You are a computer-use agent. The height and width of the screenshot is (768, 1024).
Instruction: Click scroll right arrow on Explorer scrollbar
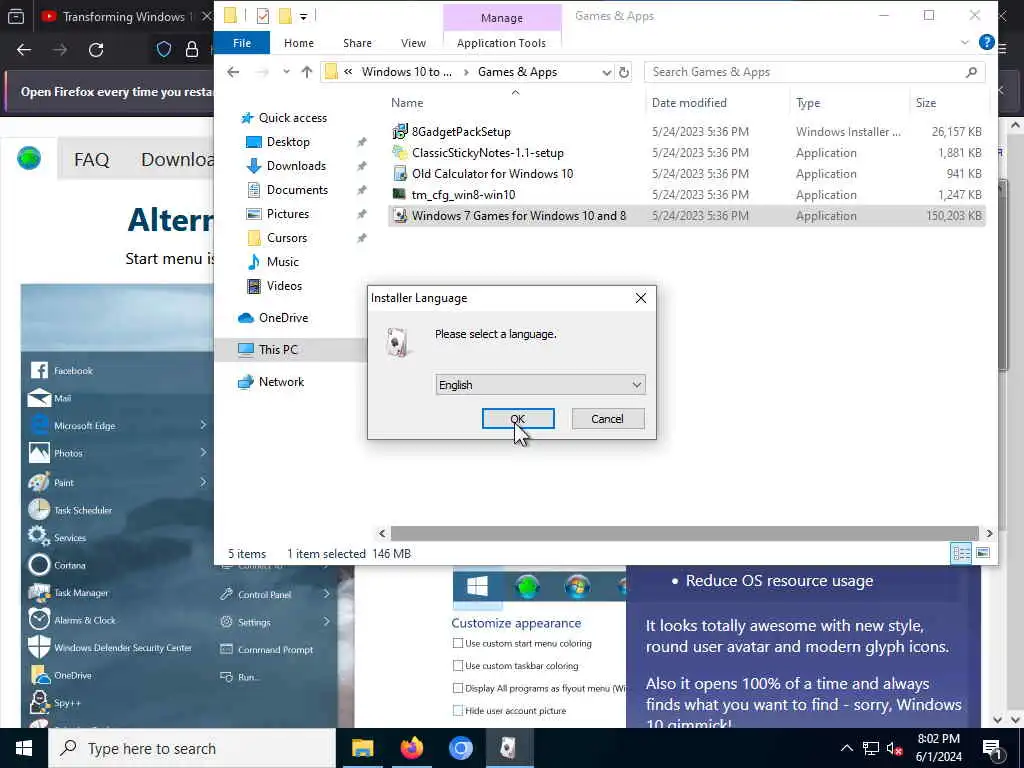point(989,534)
